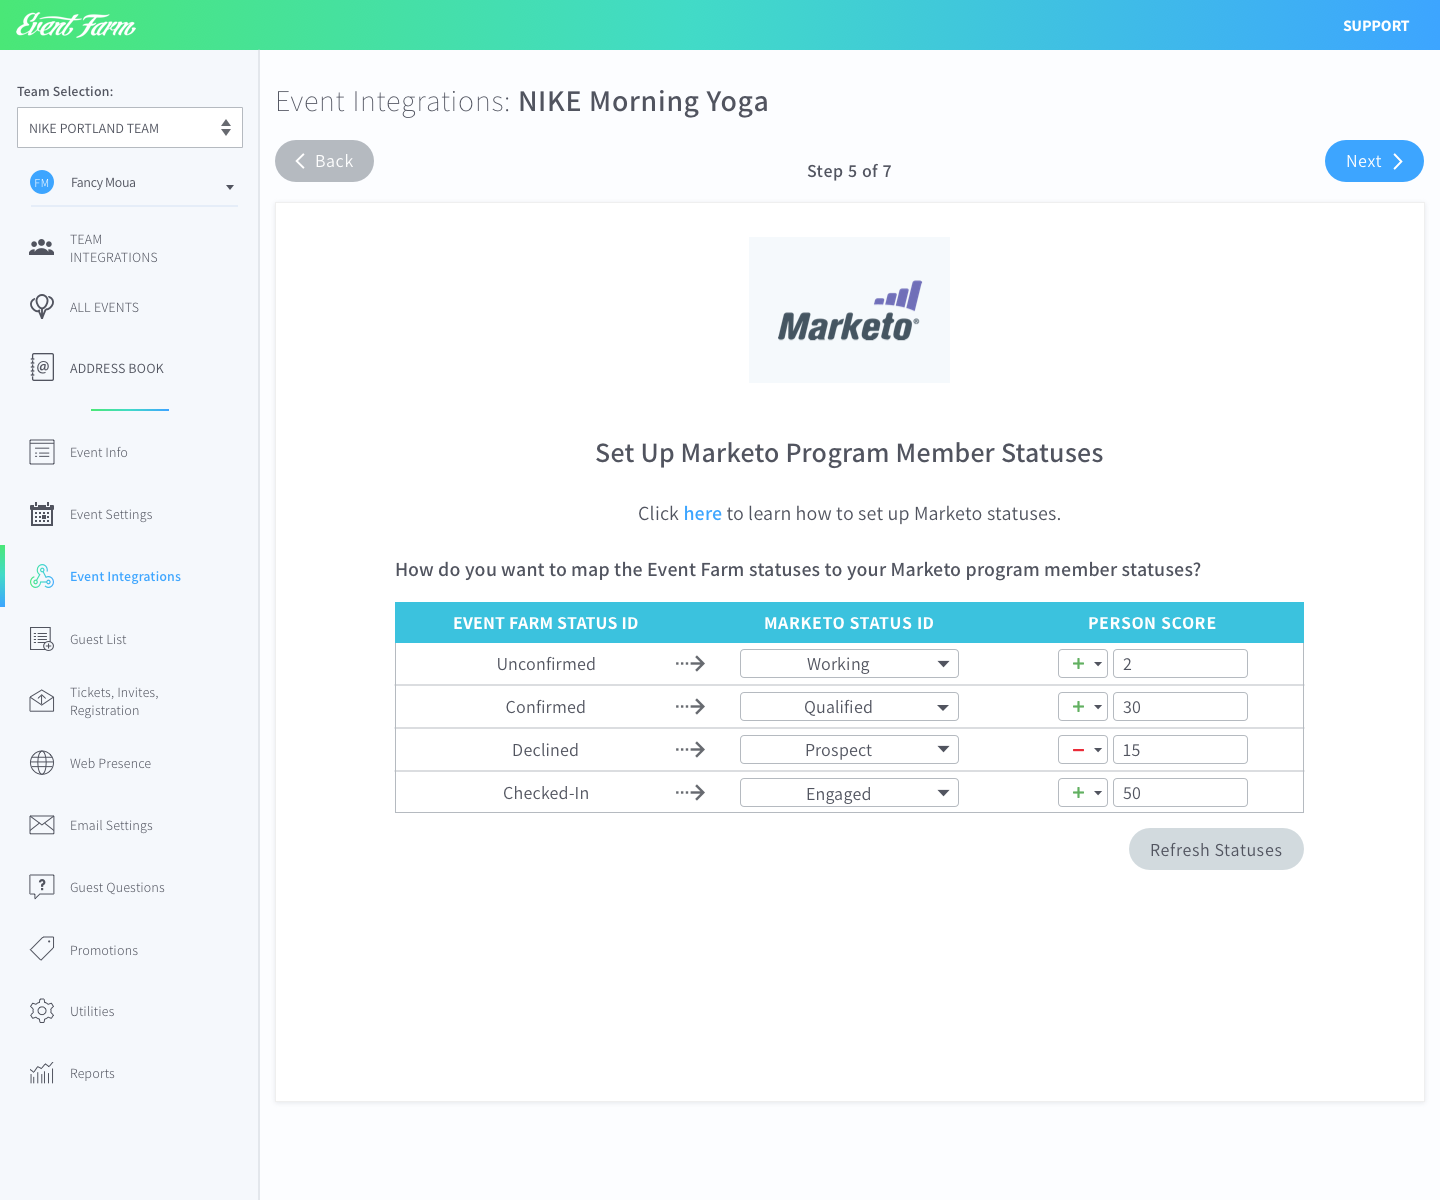Edit the Checked-In person score field
1440x1200 pixels.
[1180, 793]
